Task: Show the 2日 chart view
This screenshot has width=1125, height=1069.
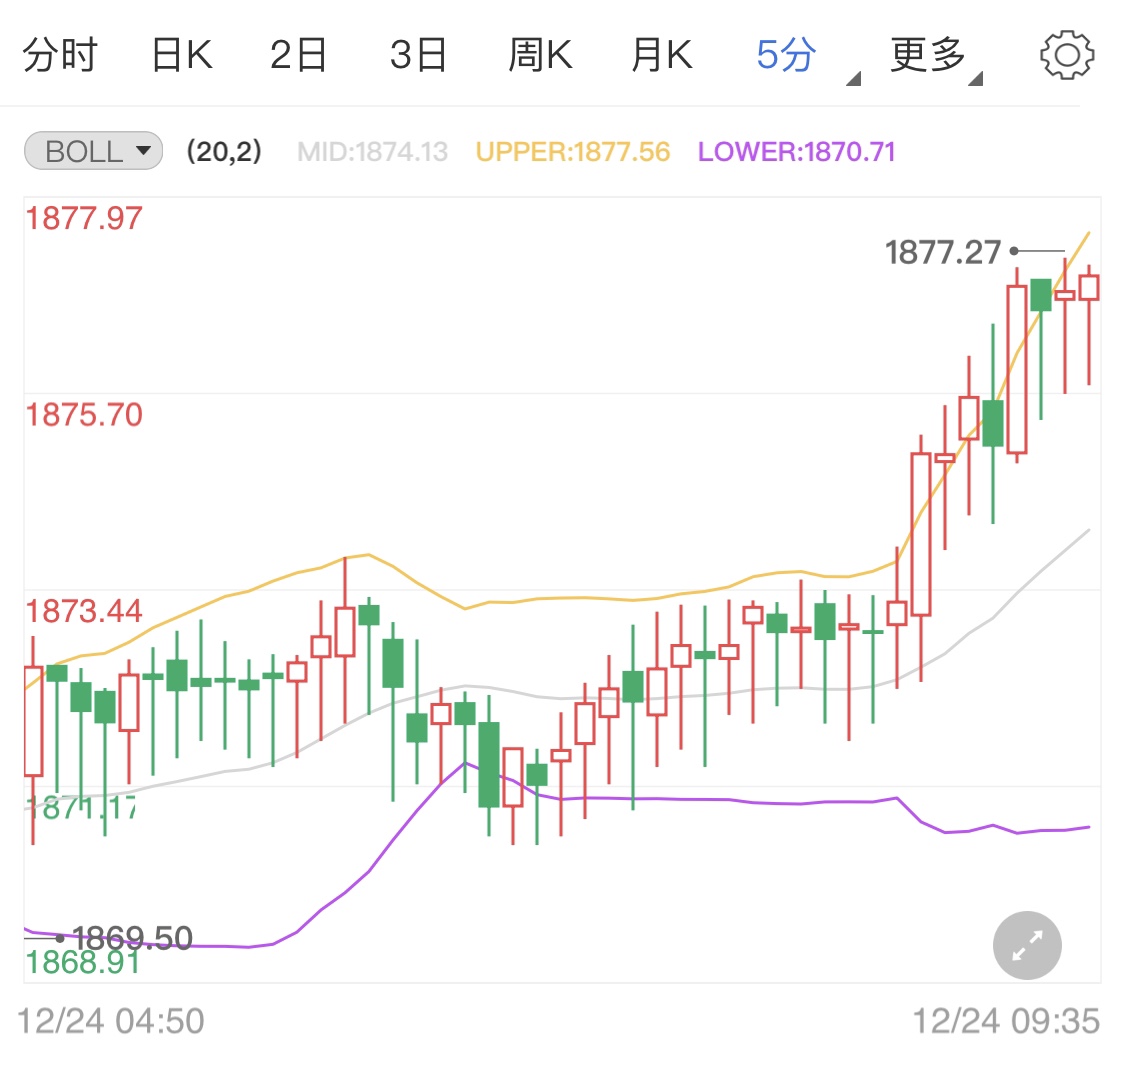Action: click(298, 55)
